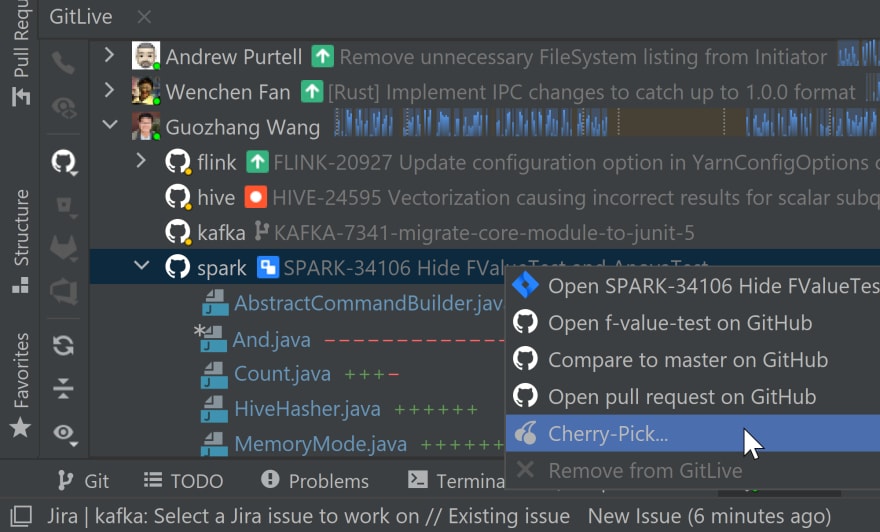The image size is (880, 532).
Task: Select FLINK-20927 issue text
Action: point(576,162)
